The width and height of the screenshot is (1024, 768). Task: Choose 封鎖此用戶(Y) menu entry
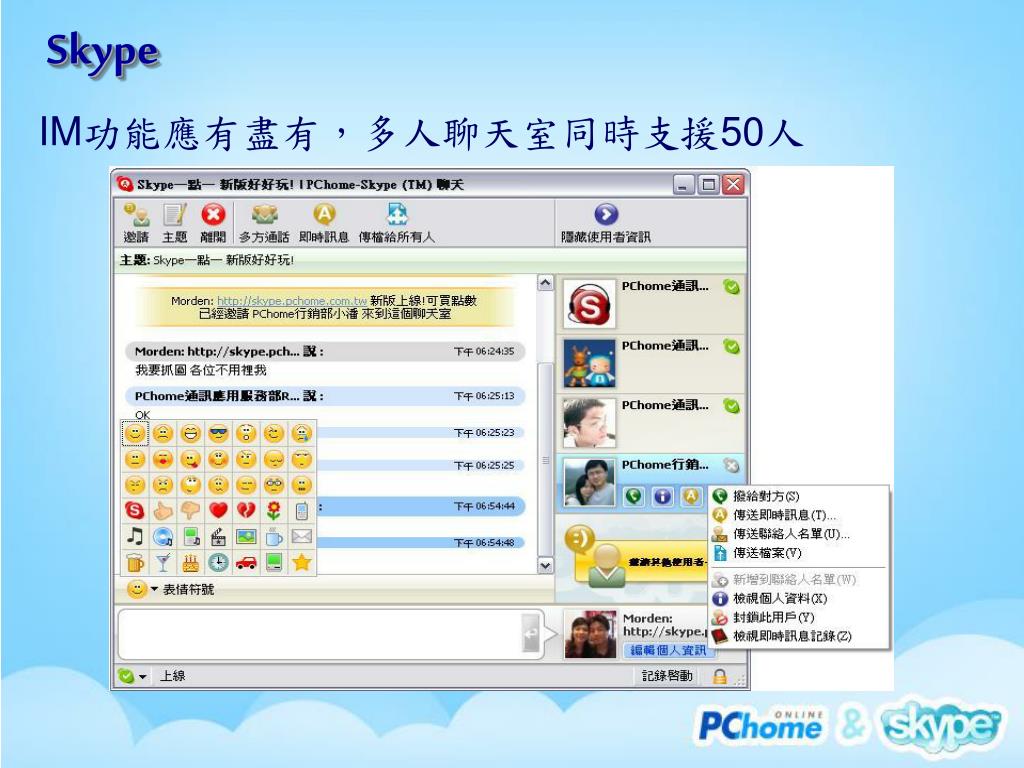pyautogui.click(x=798, y=617)
